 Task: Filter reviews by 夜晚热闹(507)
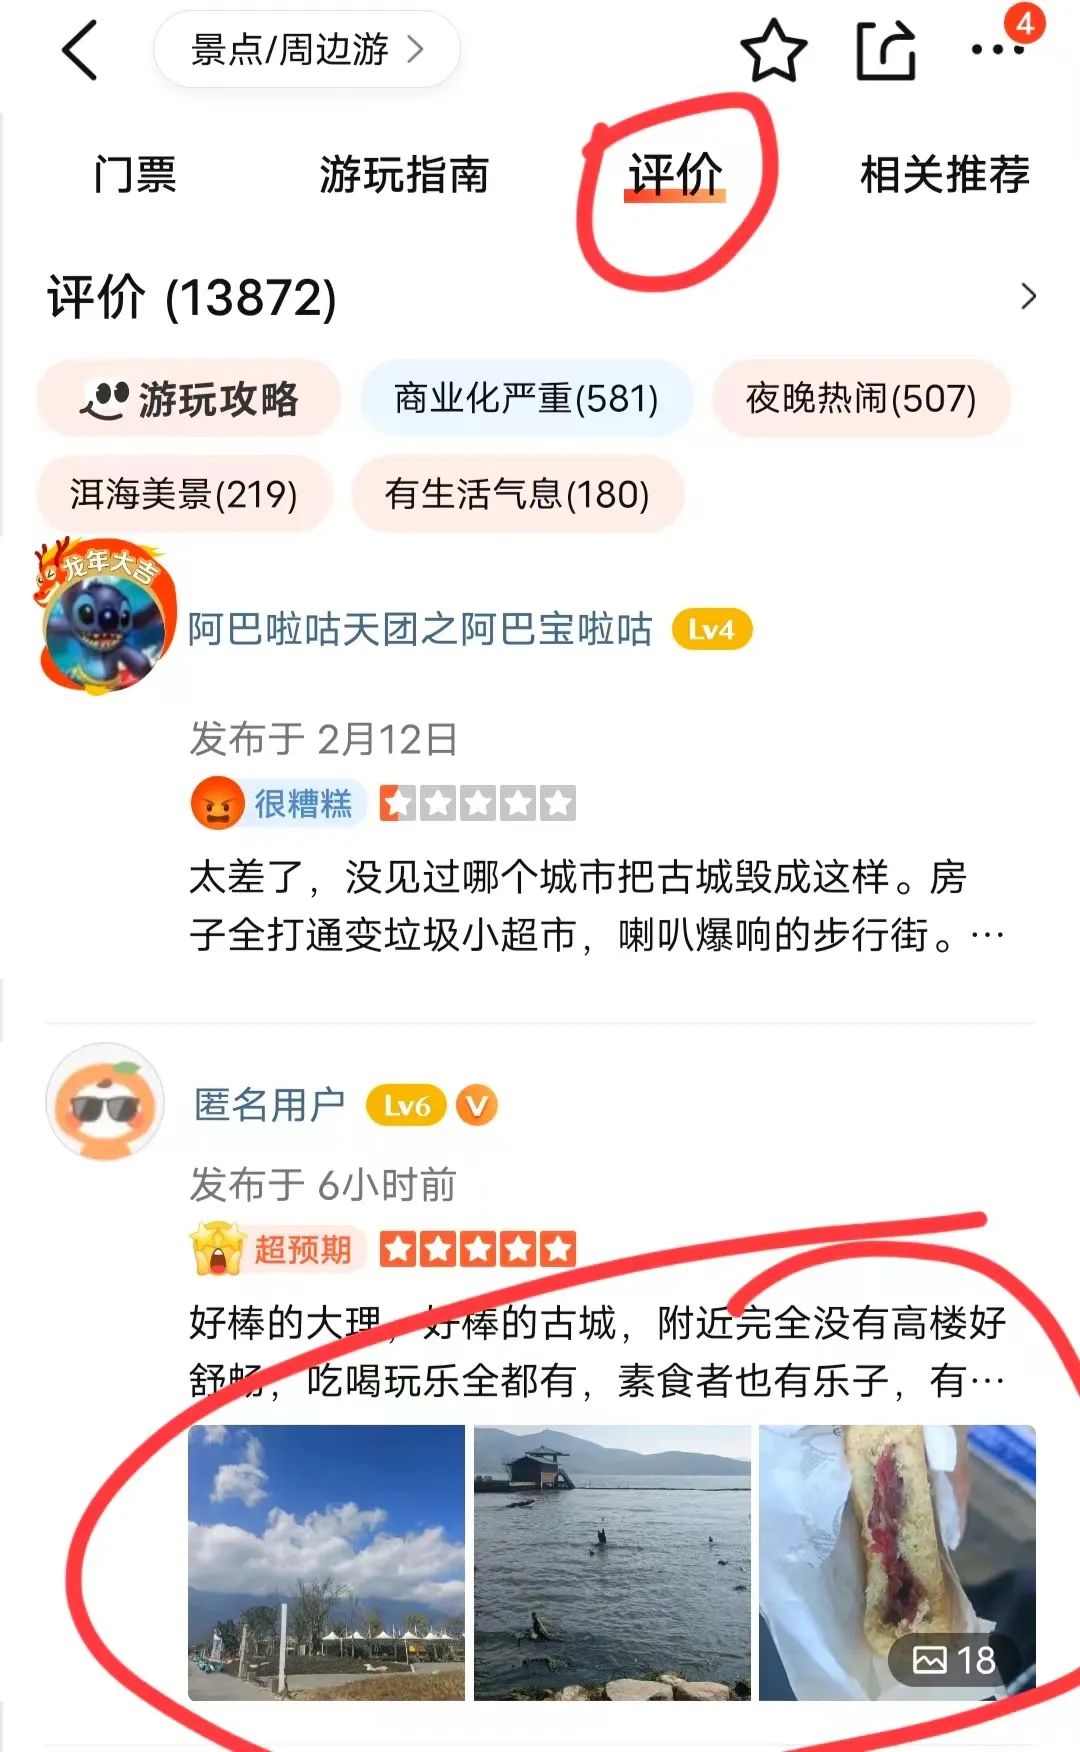[x=861, y=399]
